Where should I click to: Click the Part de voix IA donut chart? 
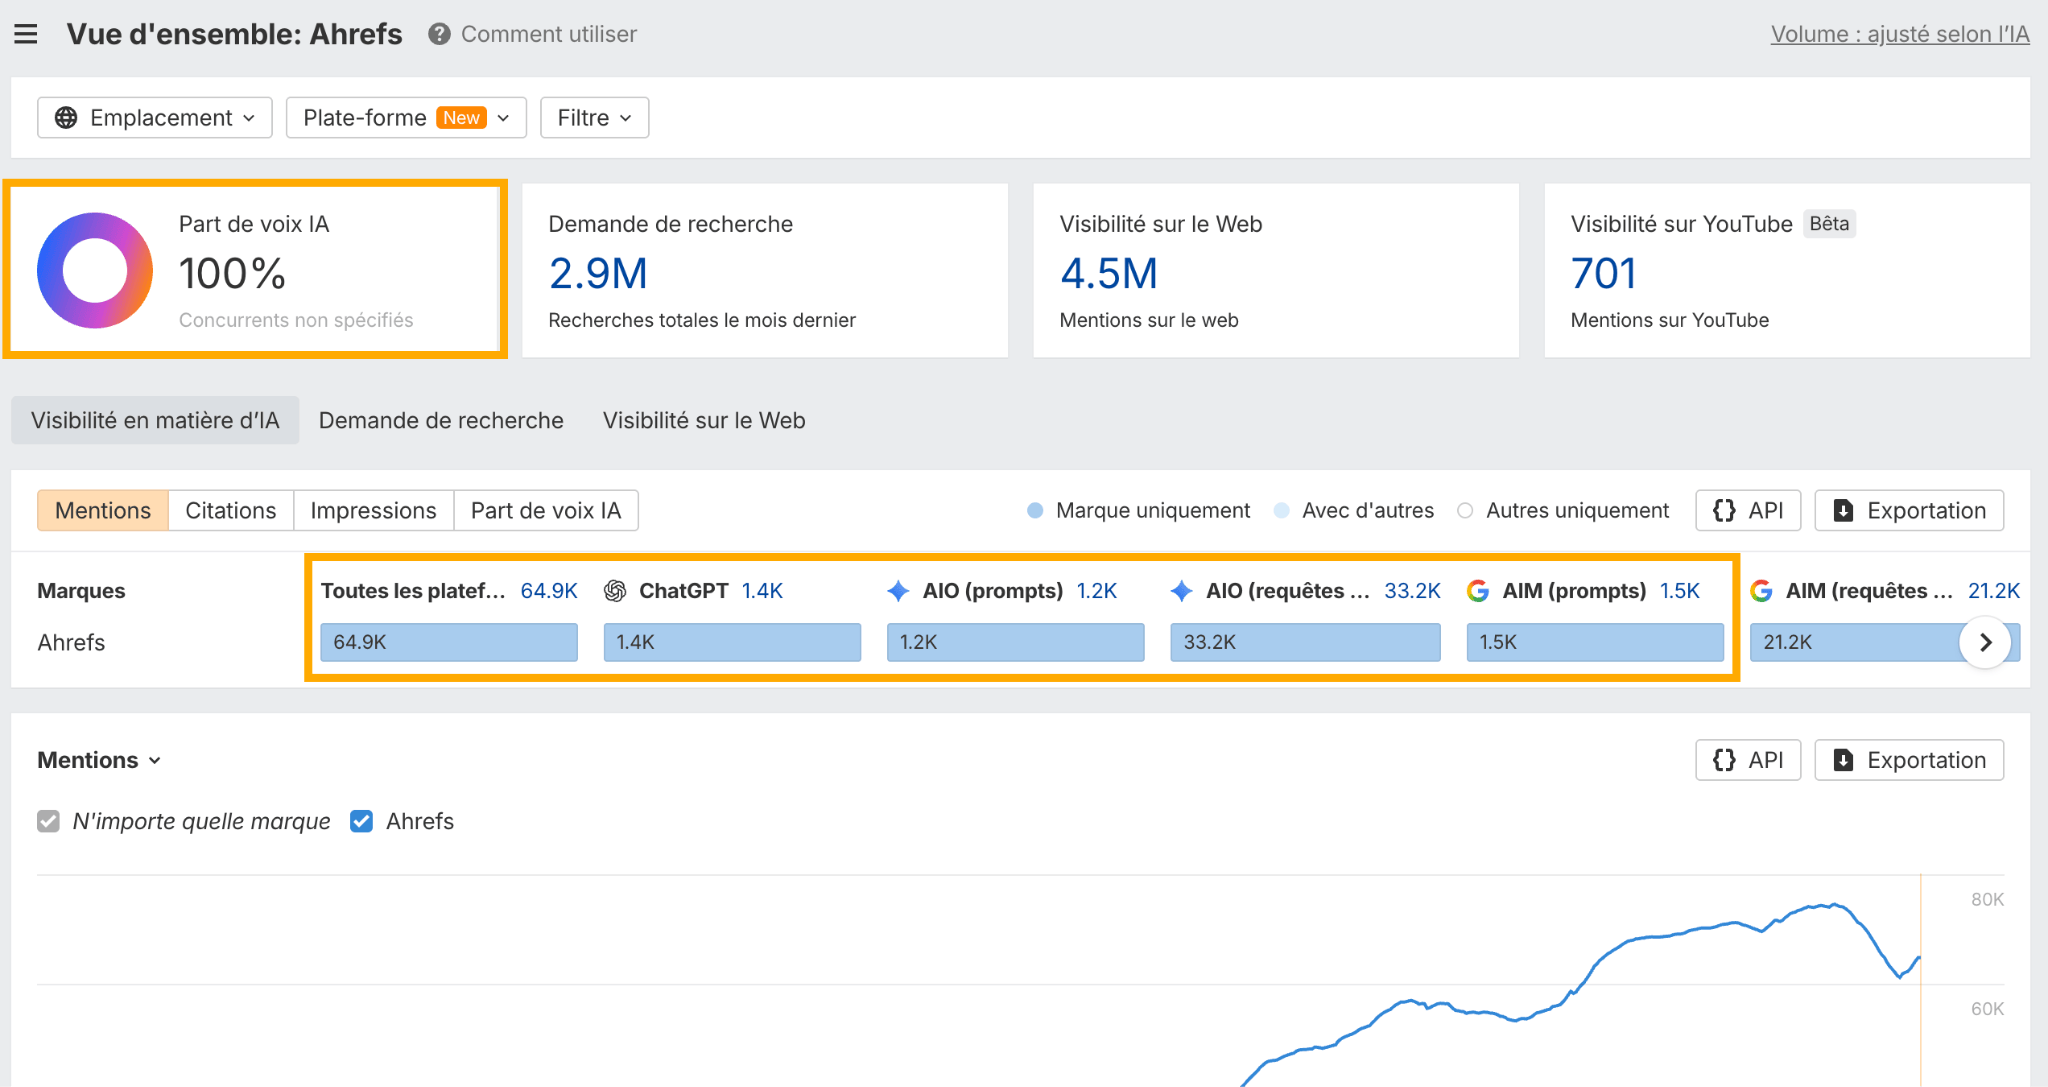[x=95, y=270]
